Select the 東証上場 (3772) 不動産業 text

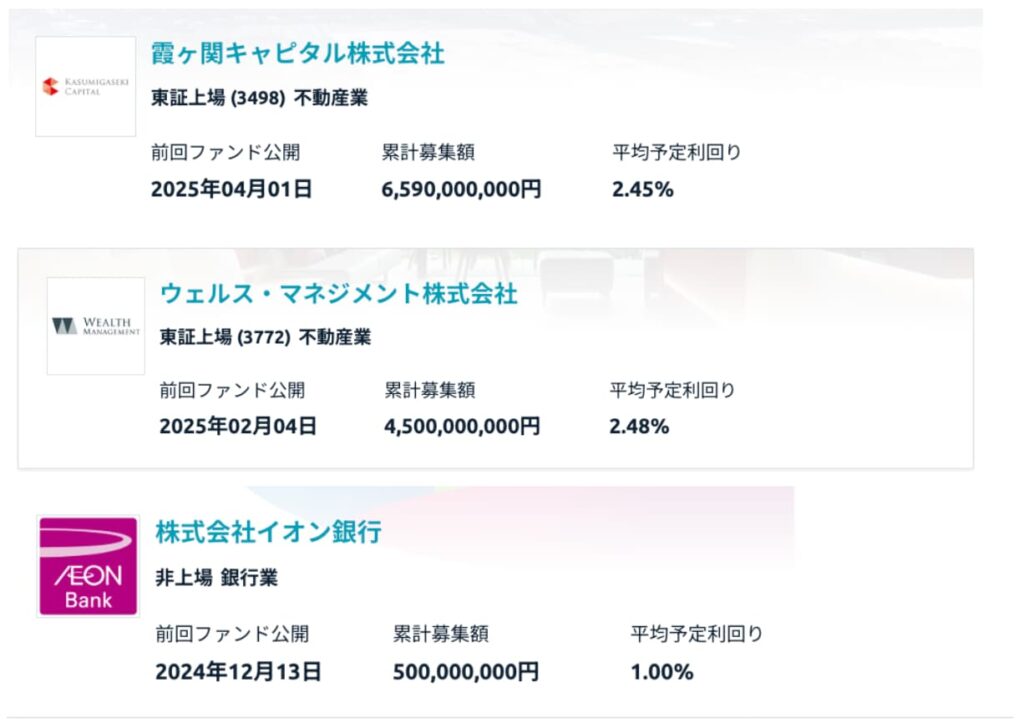[265, 337]
